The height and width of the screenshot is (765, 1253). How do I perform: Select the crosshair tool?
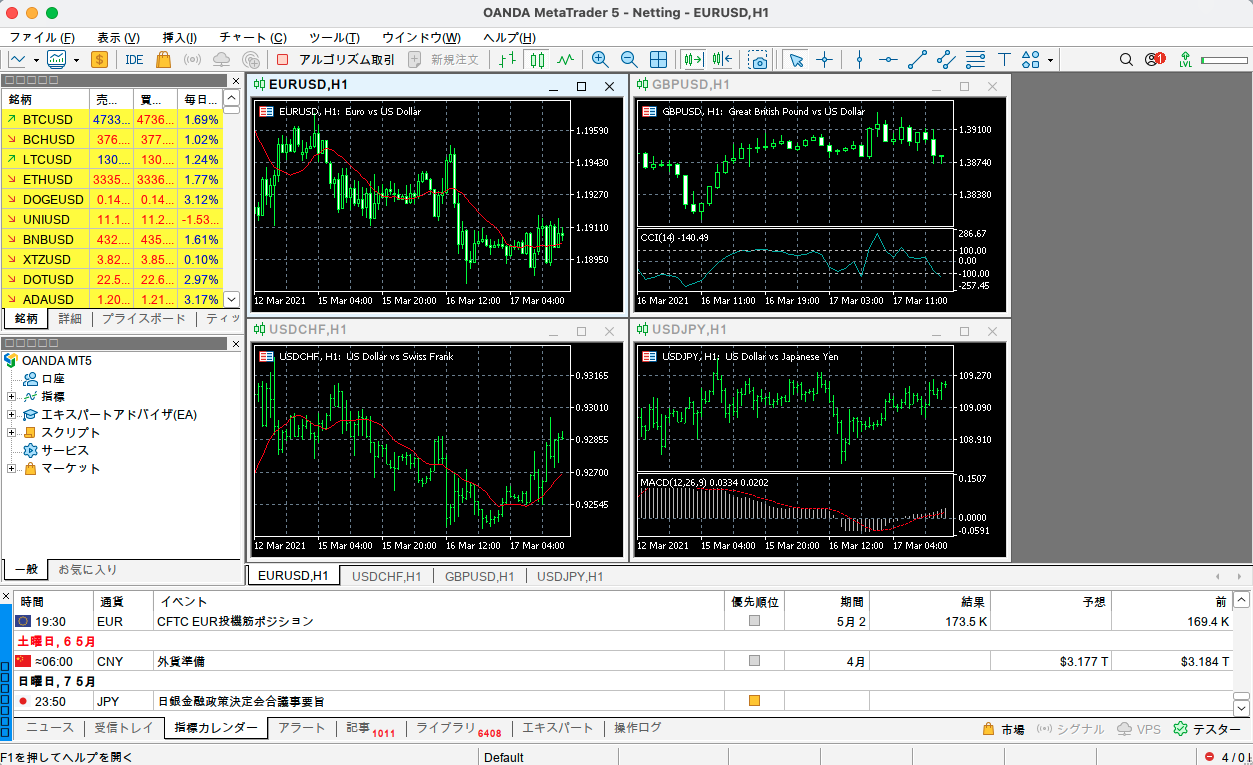pos(824,60)
